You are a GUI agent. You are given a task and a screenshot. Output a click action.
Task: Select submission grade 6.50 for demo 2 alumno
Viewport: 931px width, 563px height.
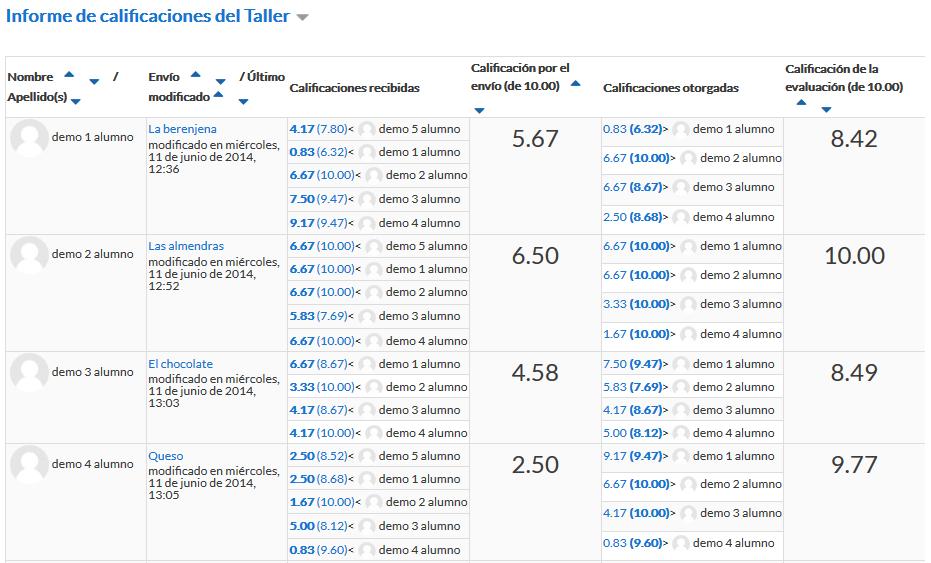point(535,255)
